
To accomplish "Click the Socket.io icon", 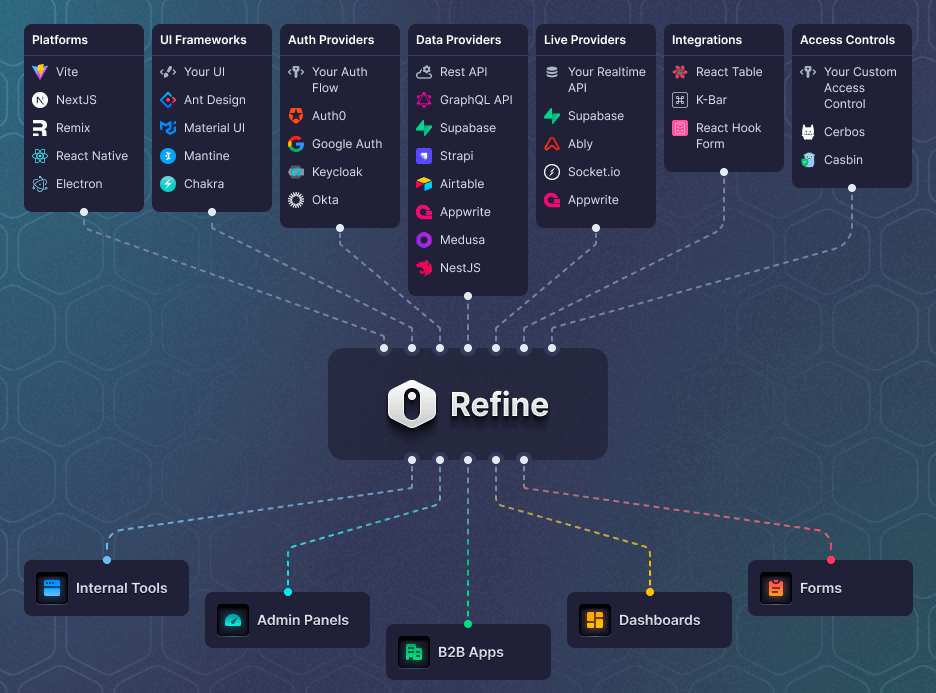I will pos(552,172).
